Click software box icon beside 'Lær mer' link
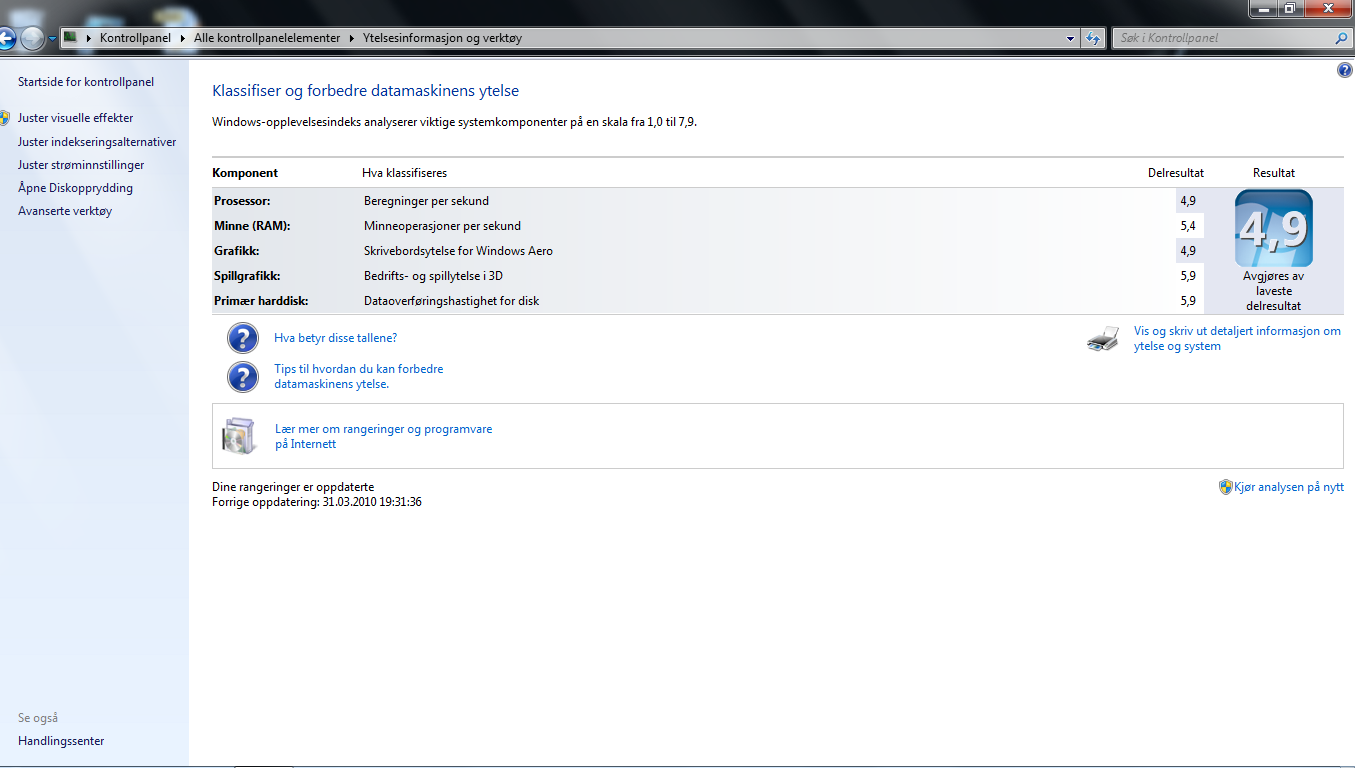The image size is (1366, 768). 240,436
